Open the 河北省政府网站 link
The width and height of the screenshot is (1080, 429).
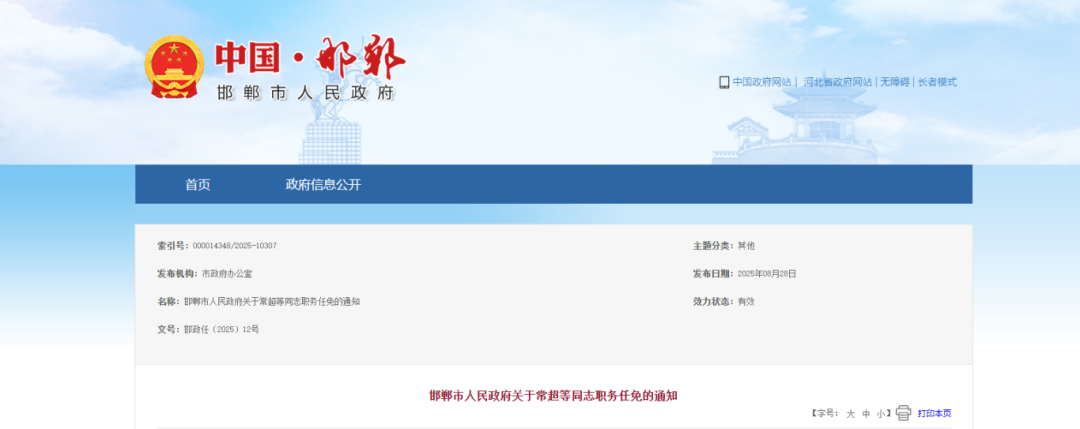838,82
